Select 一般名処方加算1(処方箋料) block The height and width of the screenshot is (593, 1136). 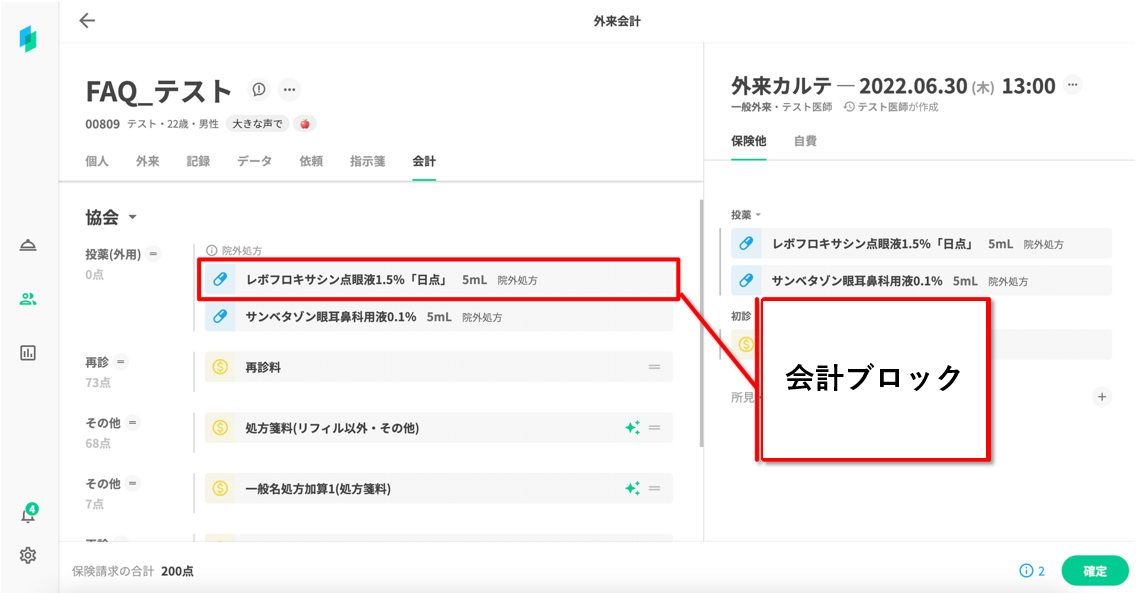(439, 489)
